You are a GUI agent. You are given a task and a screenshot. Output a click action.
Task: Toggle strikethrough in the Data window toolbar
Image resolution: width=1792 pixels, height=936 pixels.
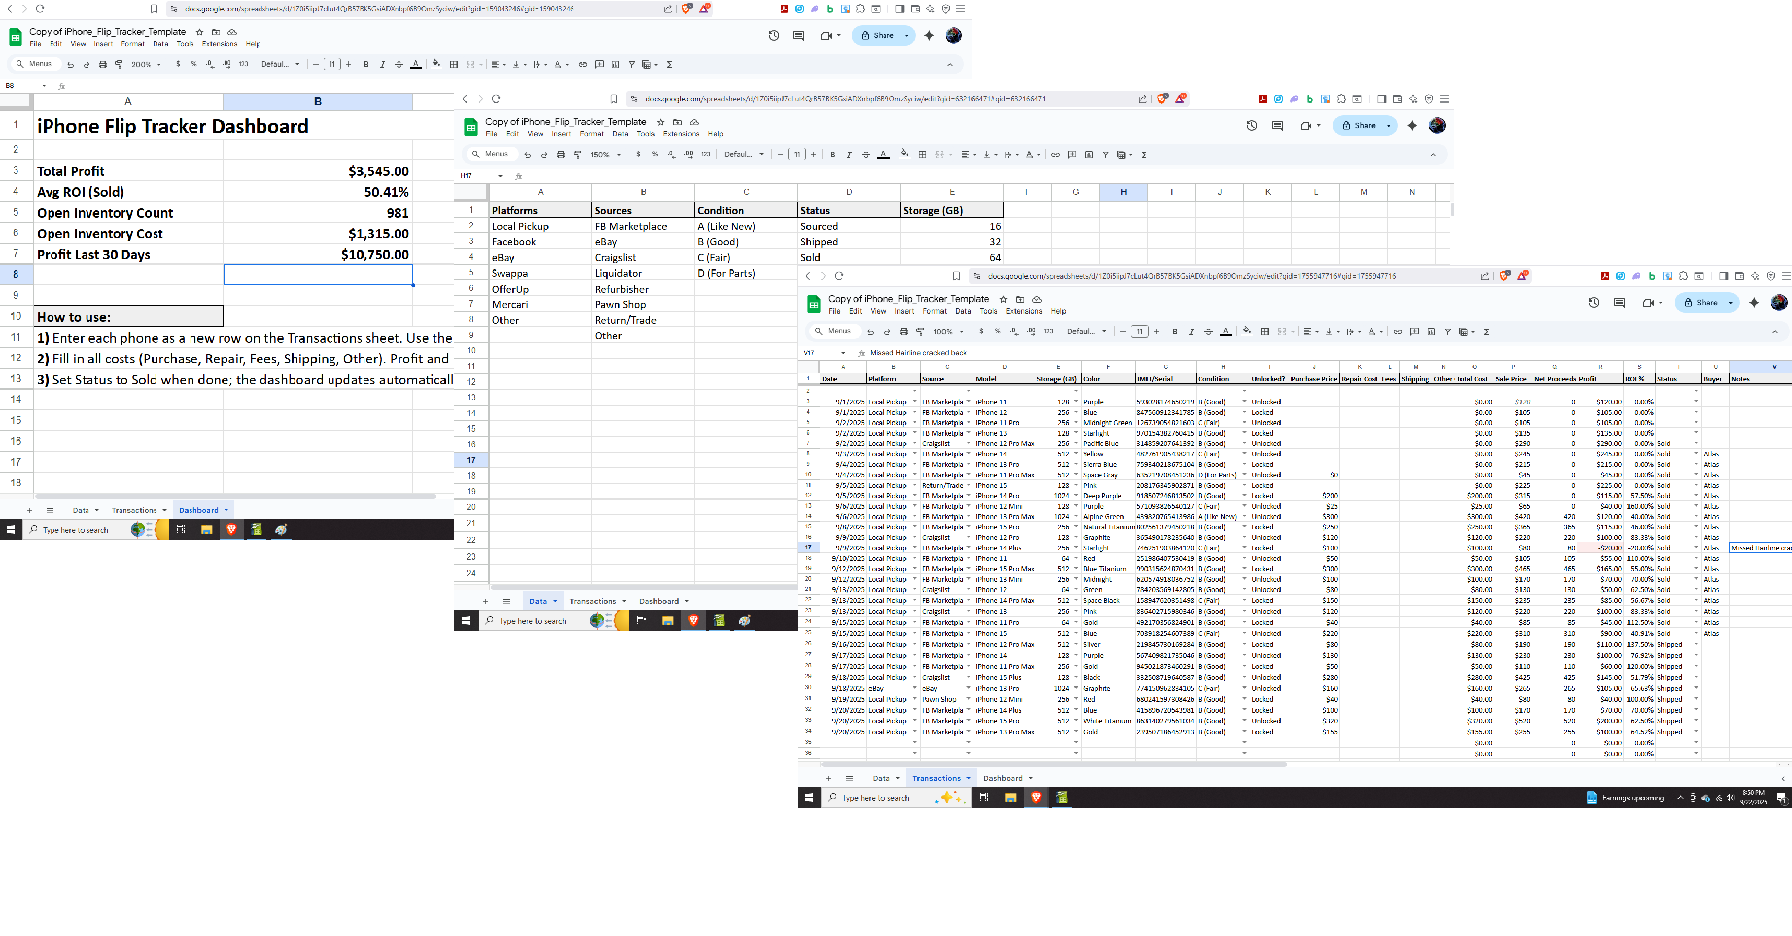pyautogui.click(x=866, y=155)
